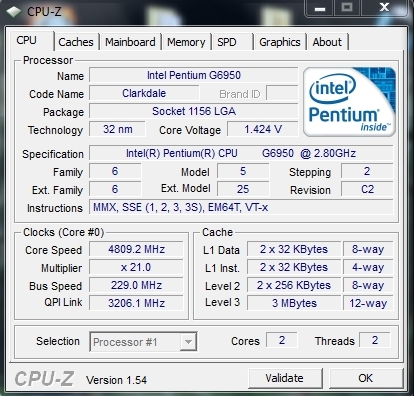Image resolution: width=414 pixels, height=396 pixels.
Task: Click the Socket 1156 LGA package value
Action: coord(194,111)
